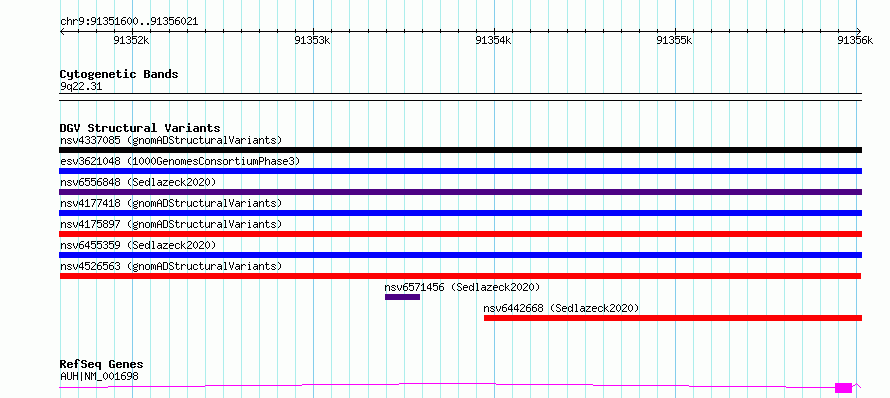The height and width of the screenshot is (398, 890).
Task: Select the purple nsv6556848 variant bar
Action: coord(460,192)
